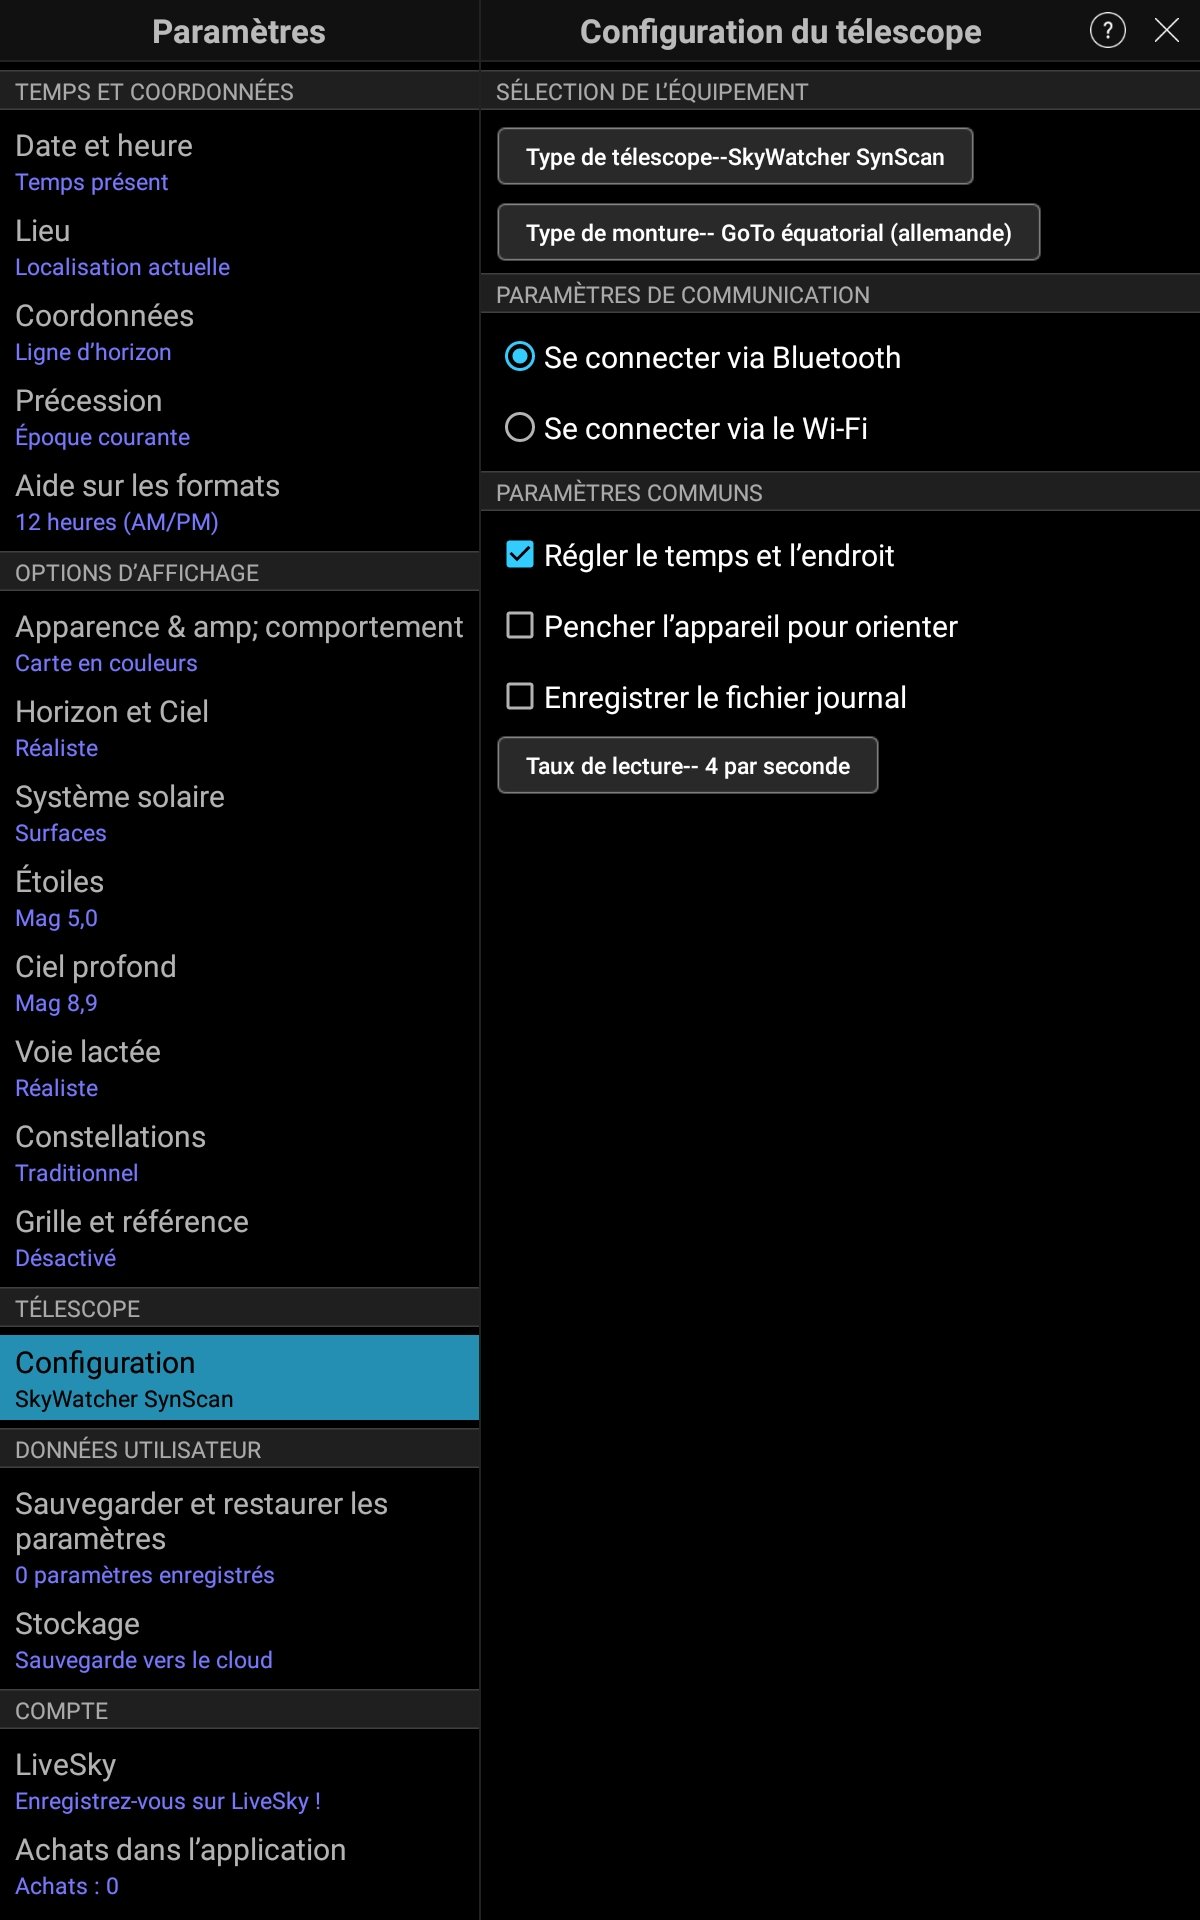This screenshot has height=1920, width=1200.
Task: Enable Pencher l'appareil pour orienter checkbox
Action: click(x=520, y=626)
